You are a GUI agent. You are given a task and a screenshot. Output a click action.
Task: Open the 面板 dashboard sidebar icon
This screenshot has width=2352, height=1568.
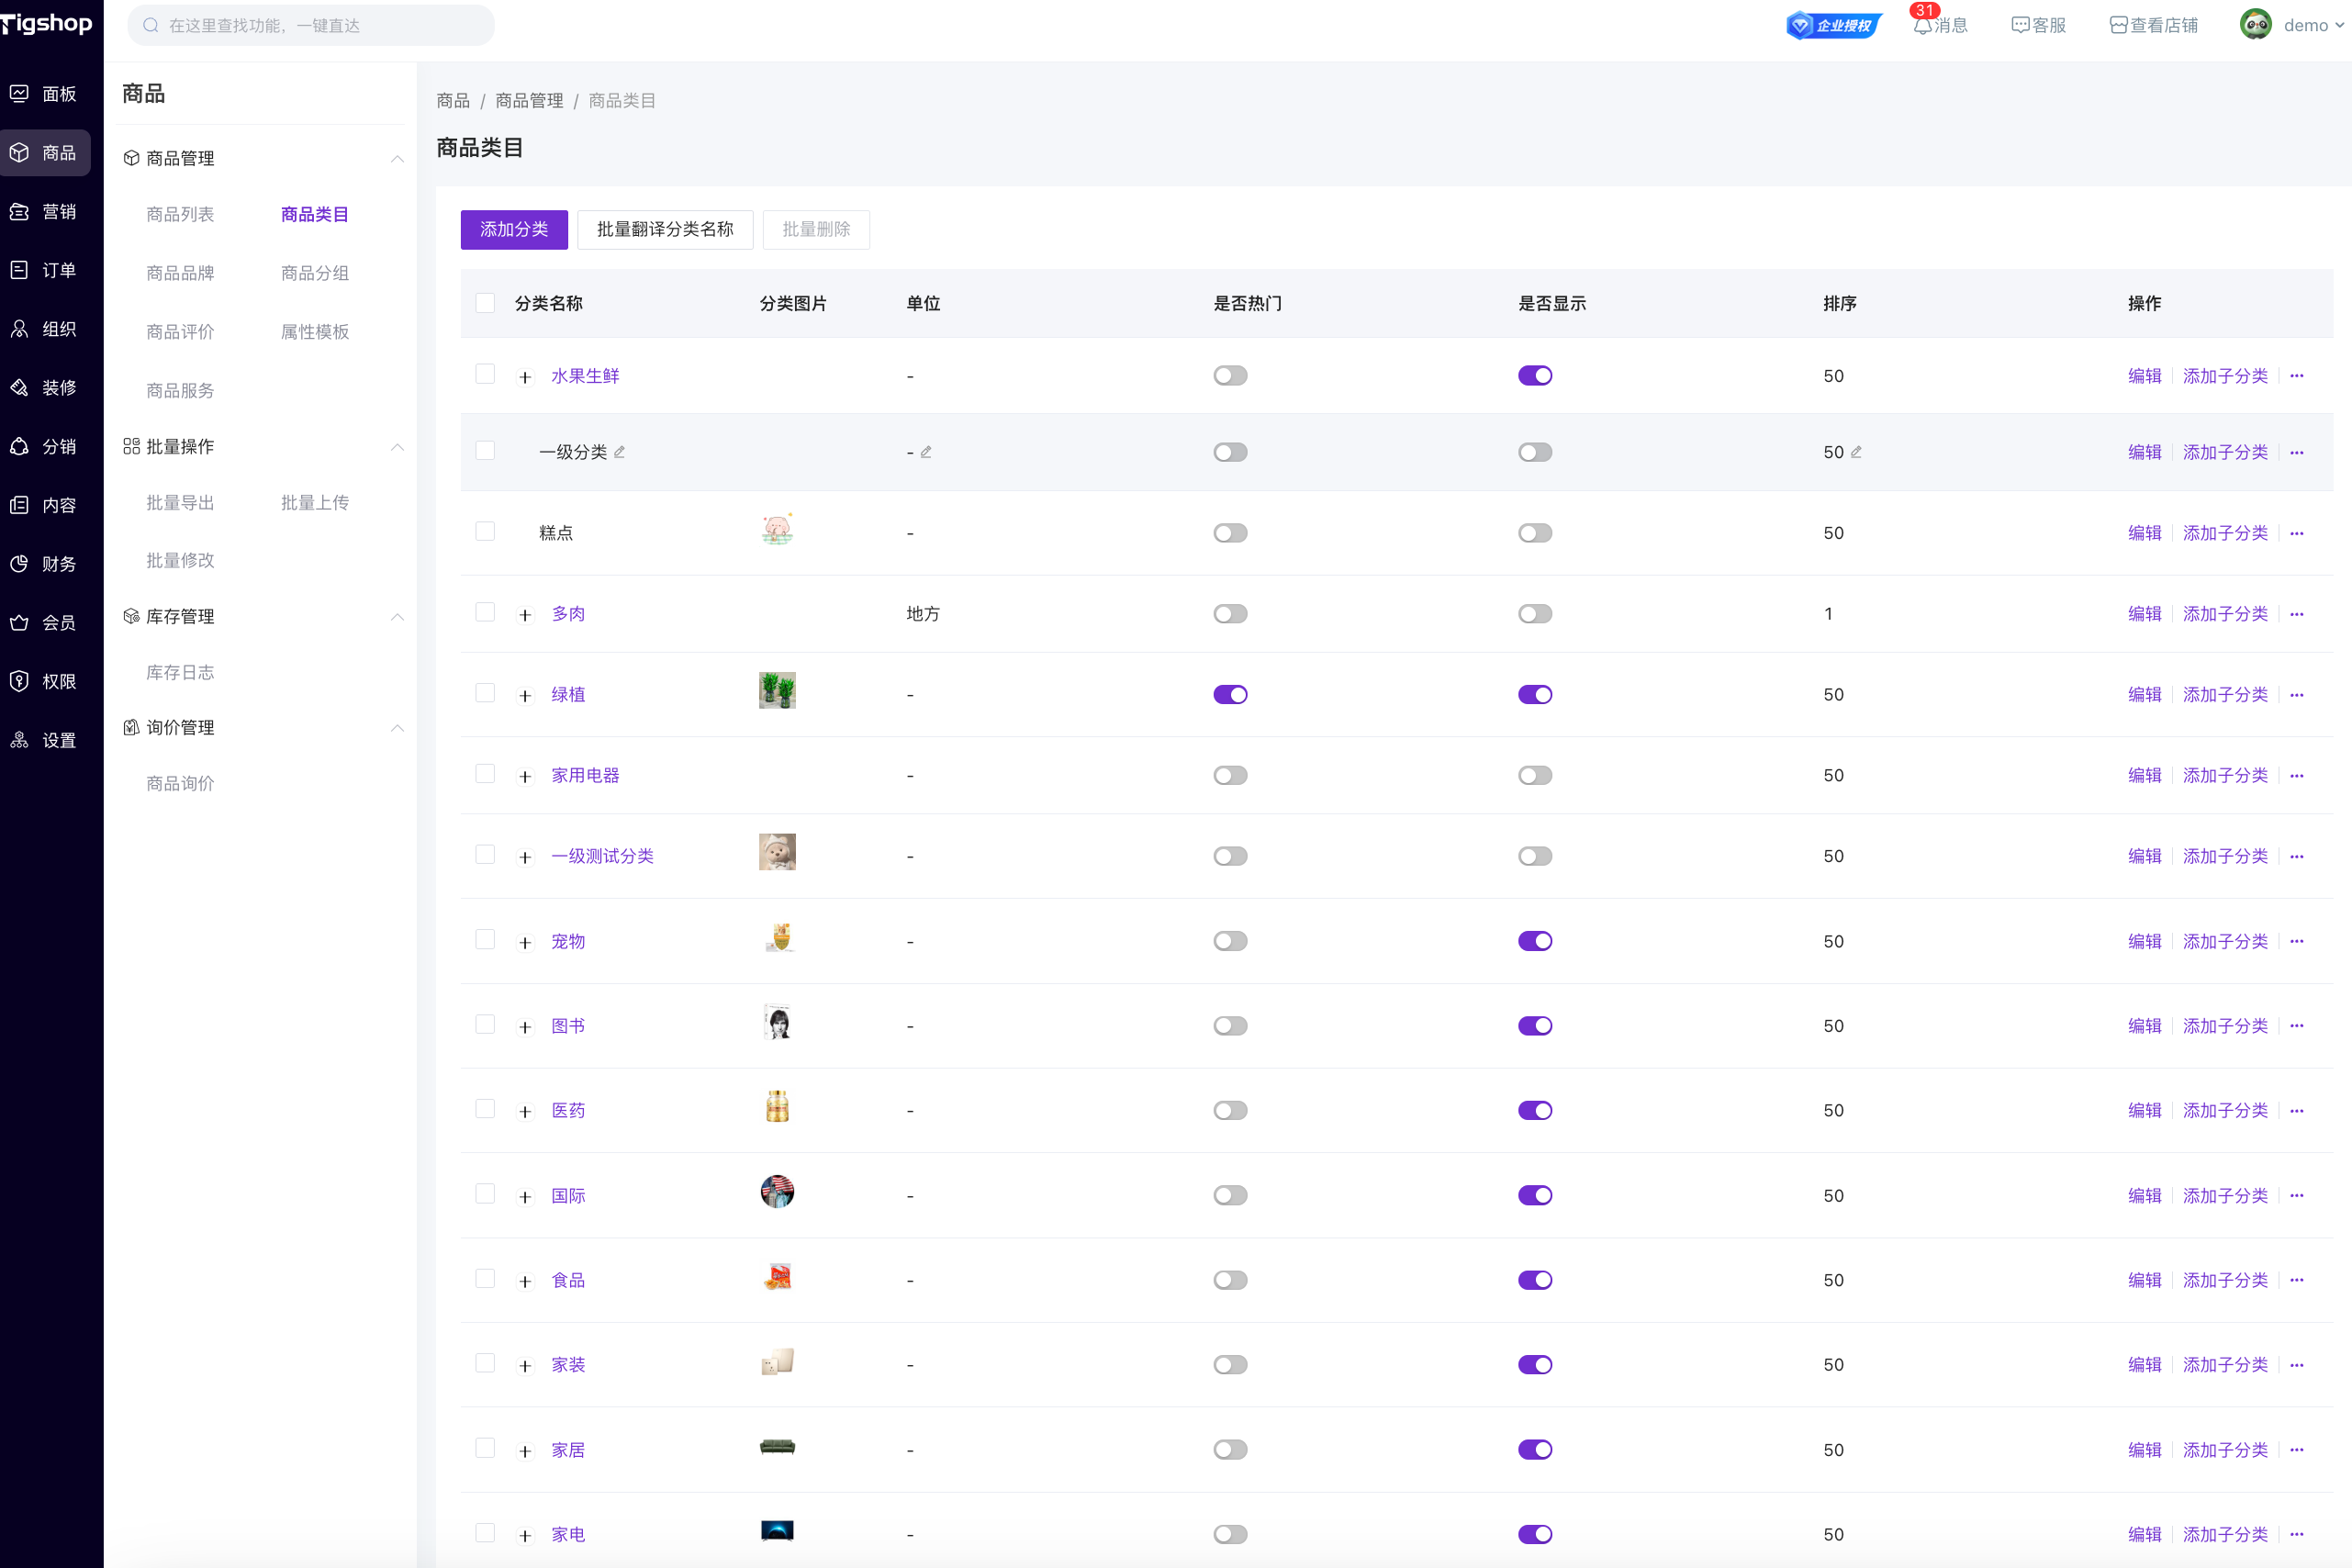coord(19,94)
